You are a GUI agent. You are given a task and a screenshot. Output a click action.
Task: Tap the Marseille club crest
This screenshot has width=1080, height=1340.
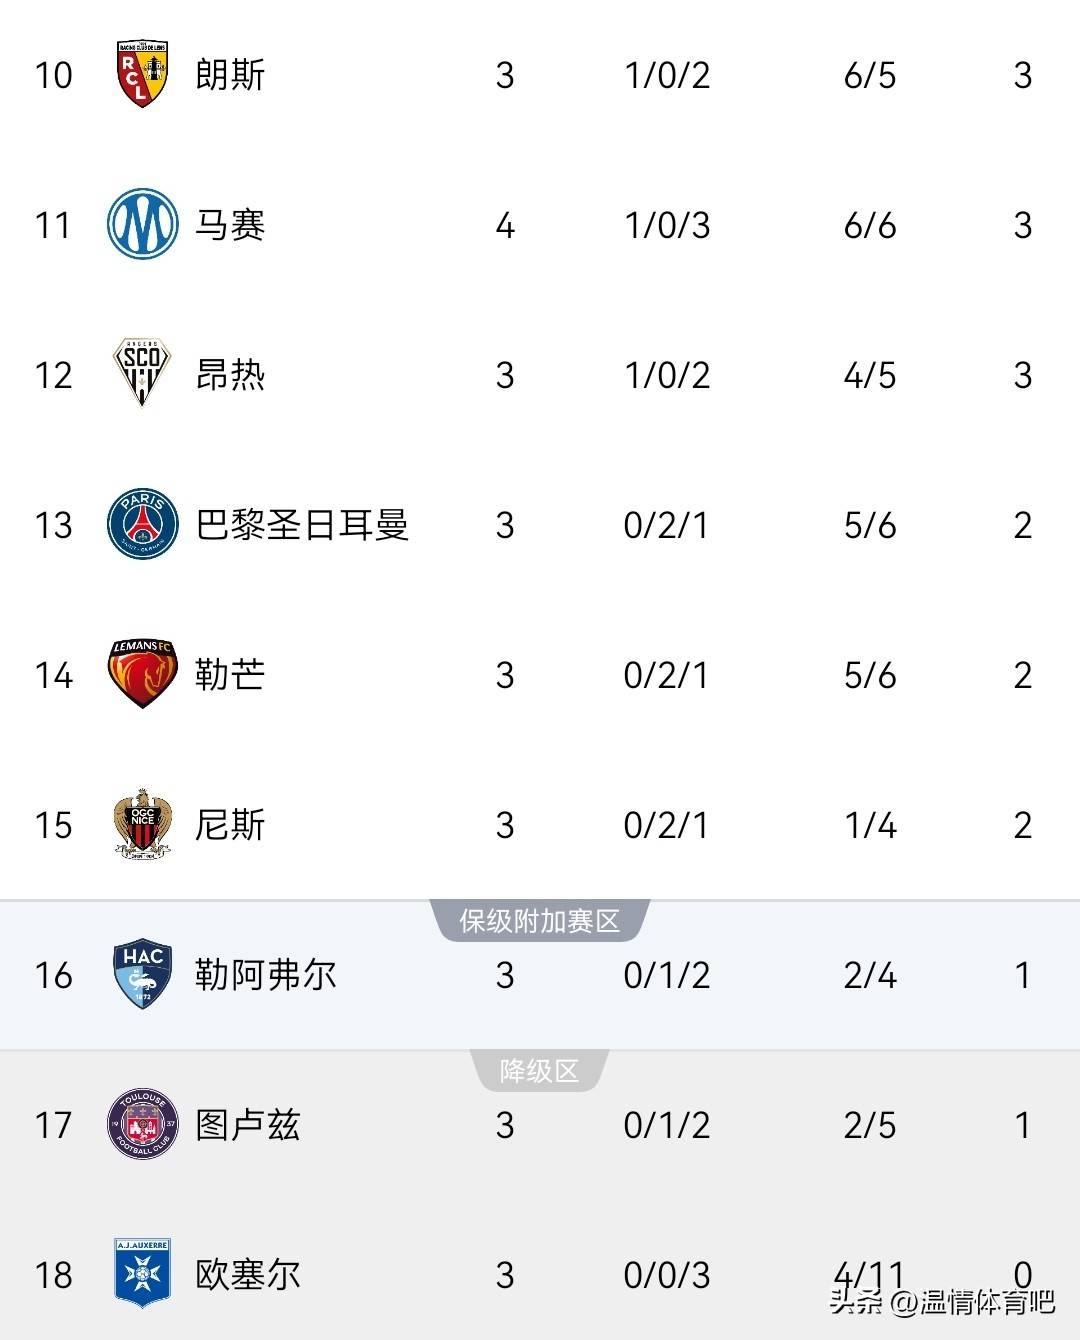[143, 224]
